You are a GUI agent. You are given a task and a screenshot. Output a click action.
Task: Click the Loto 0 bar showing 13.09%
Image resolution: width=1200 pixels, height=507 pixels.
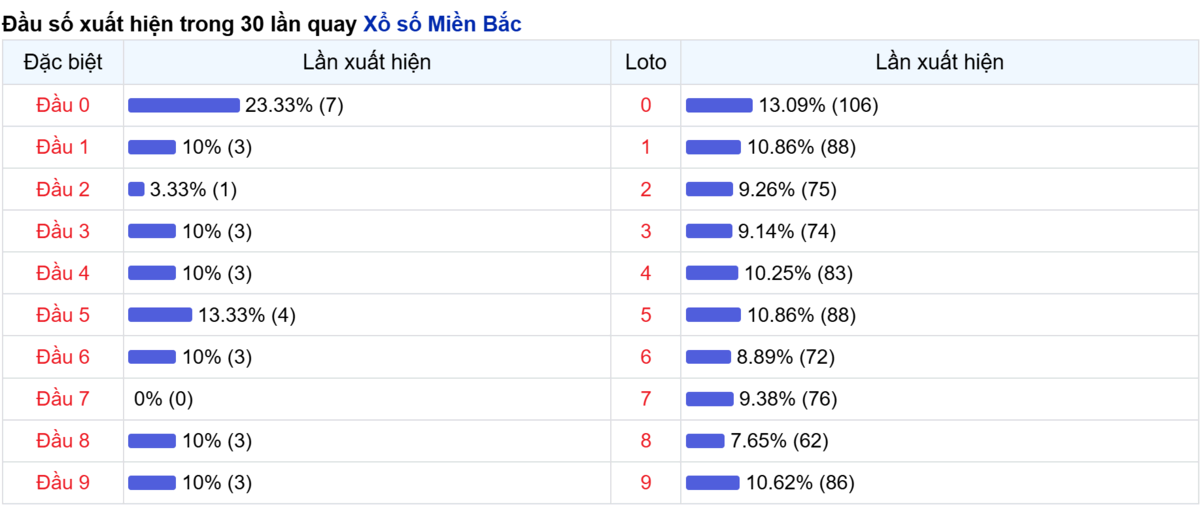[x=719, y=105]
